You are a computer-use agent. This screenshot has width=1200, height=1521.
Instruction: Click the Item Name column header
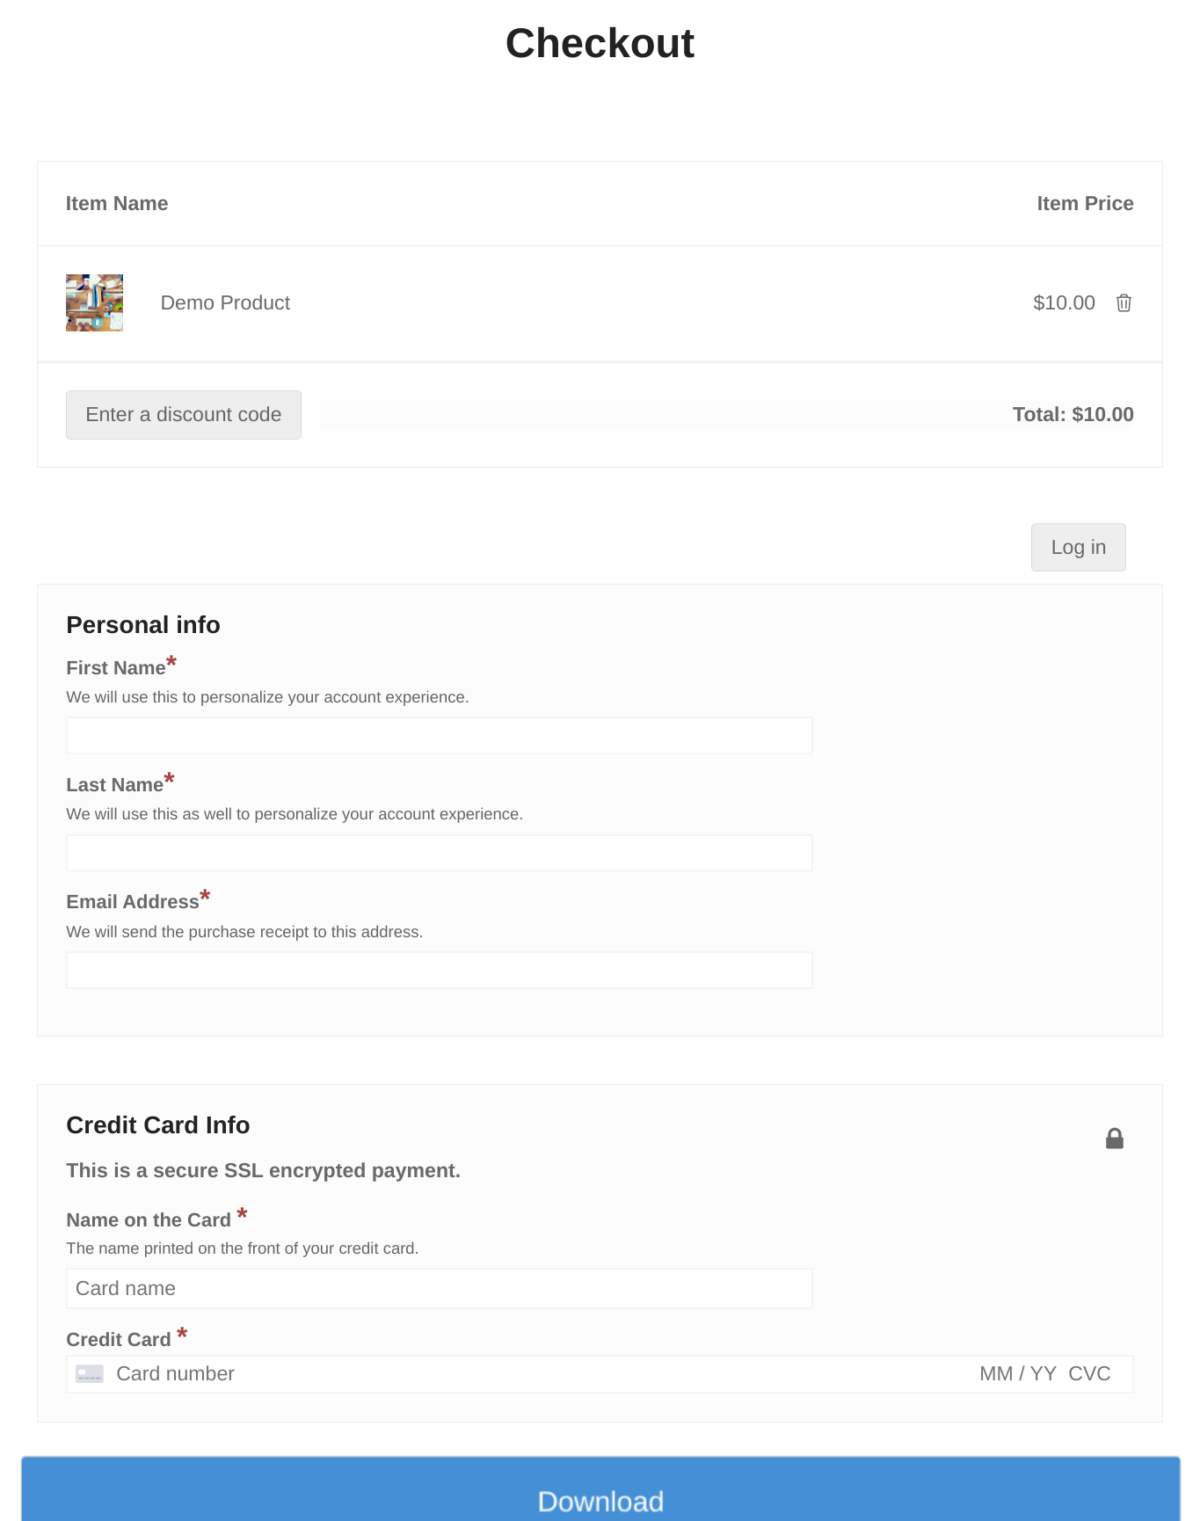point(117,203)
